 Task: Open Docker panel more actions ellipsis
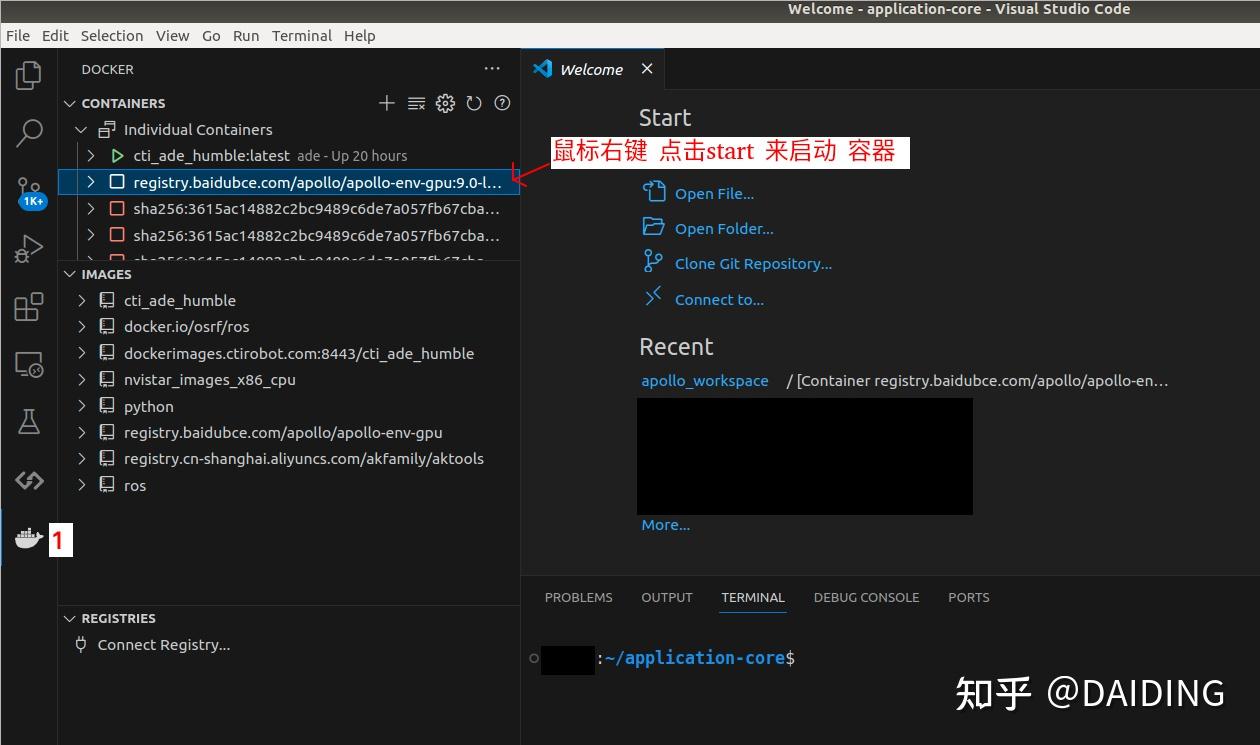click(491, 69)
